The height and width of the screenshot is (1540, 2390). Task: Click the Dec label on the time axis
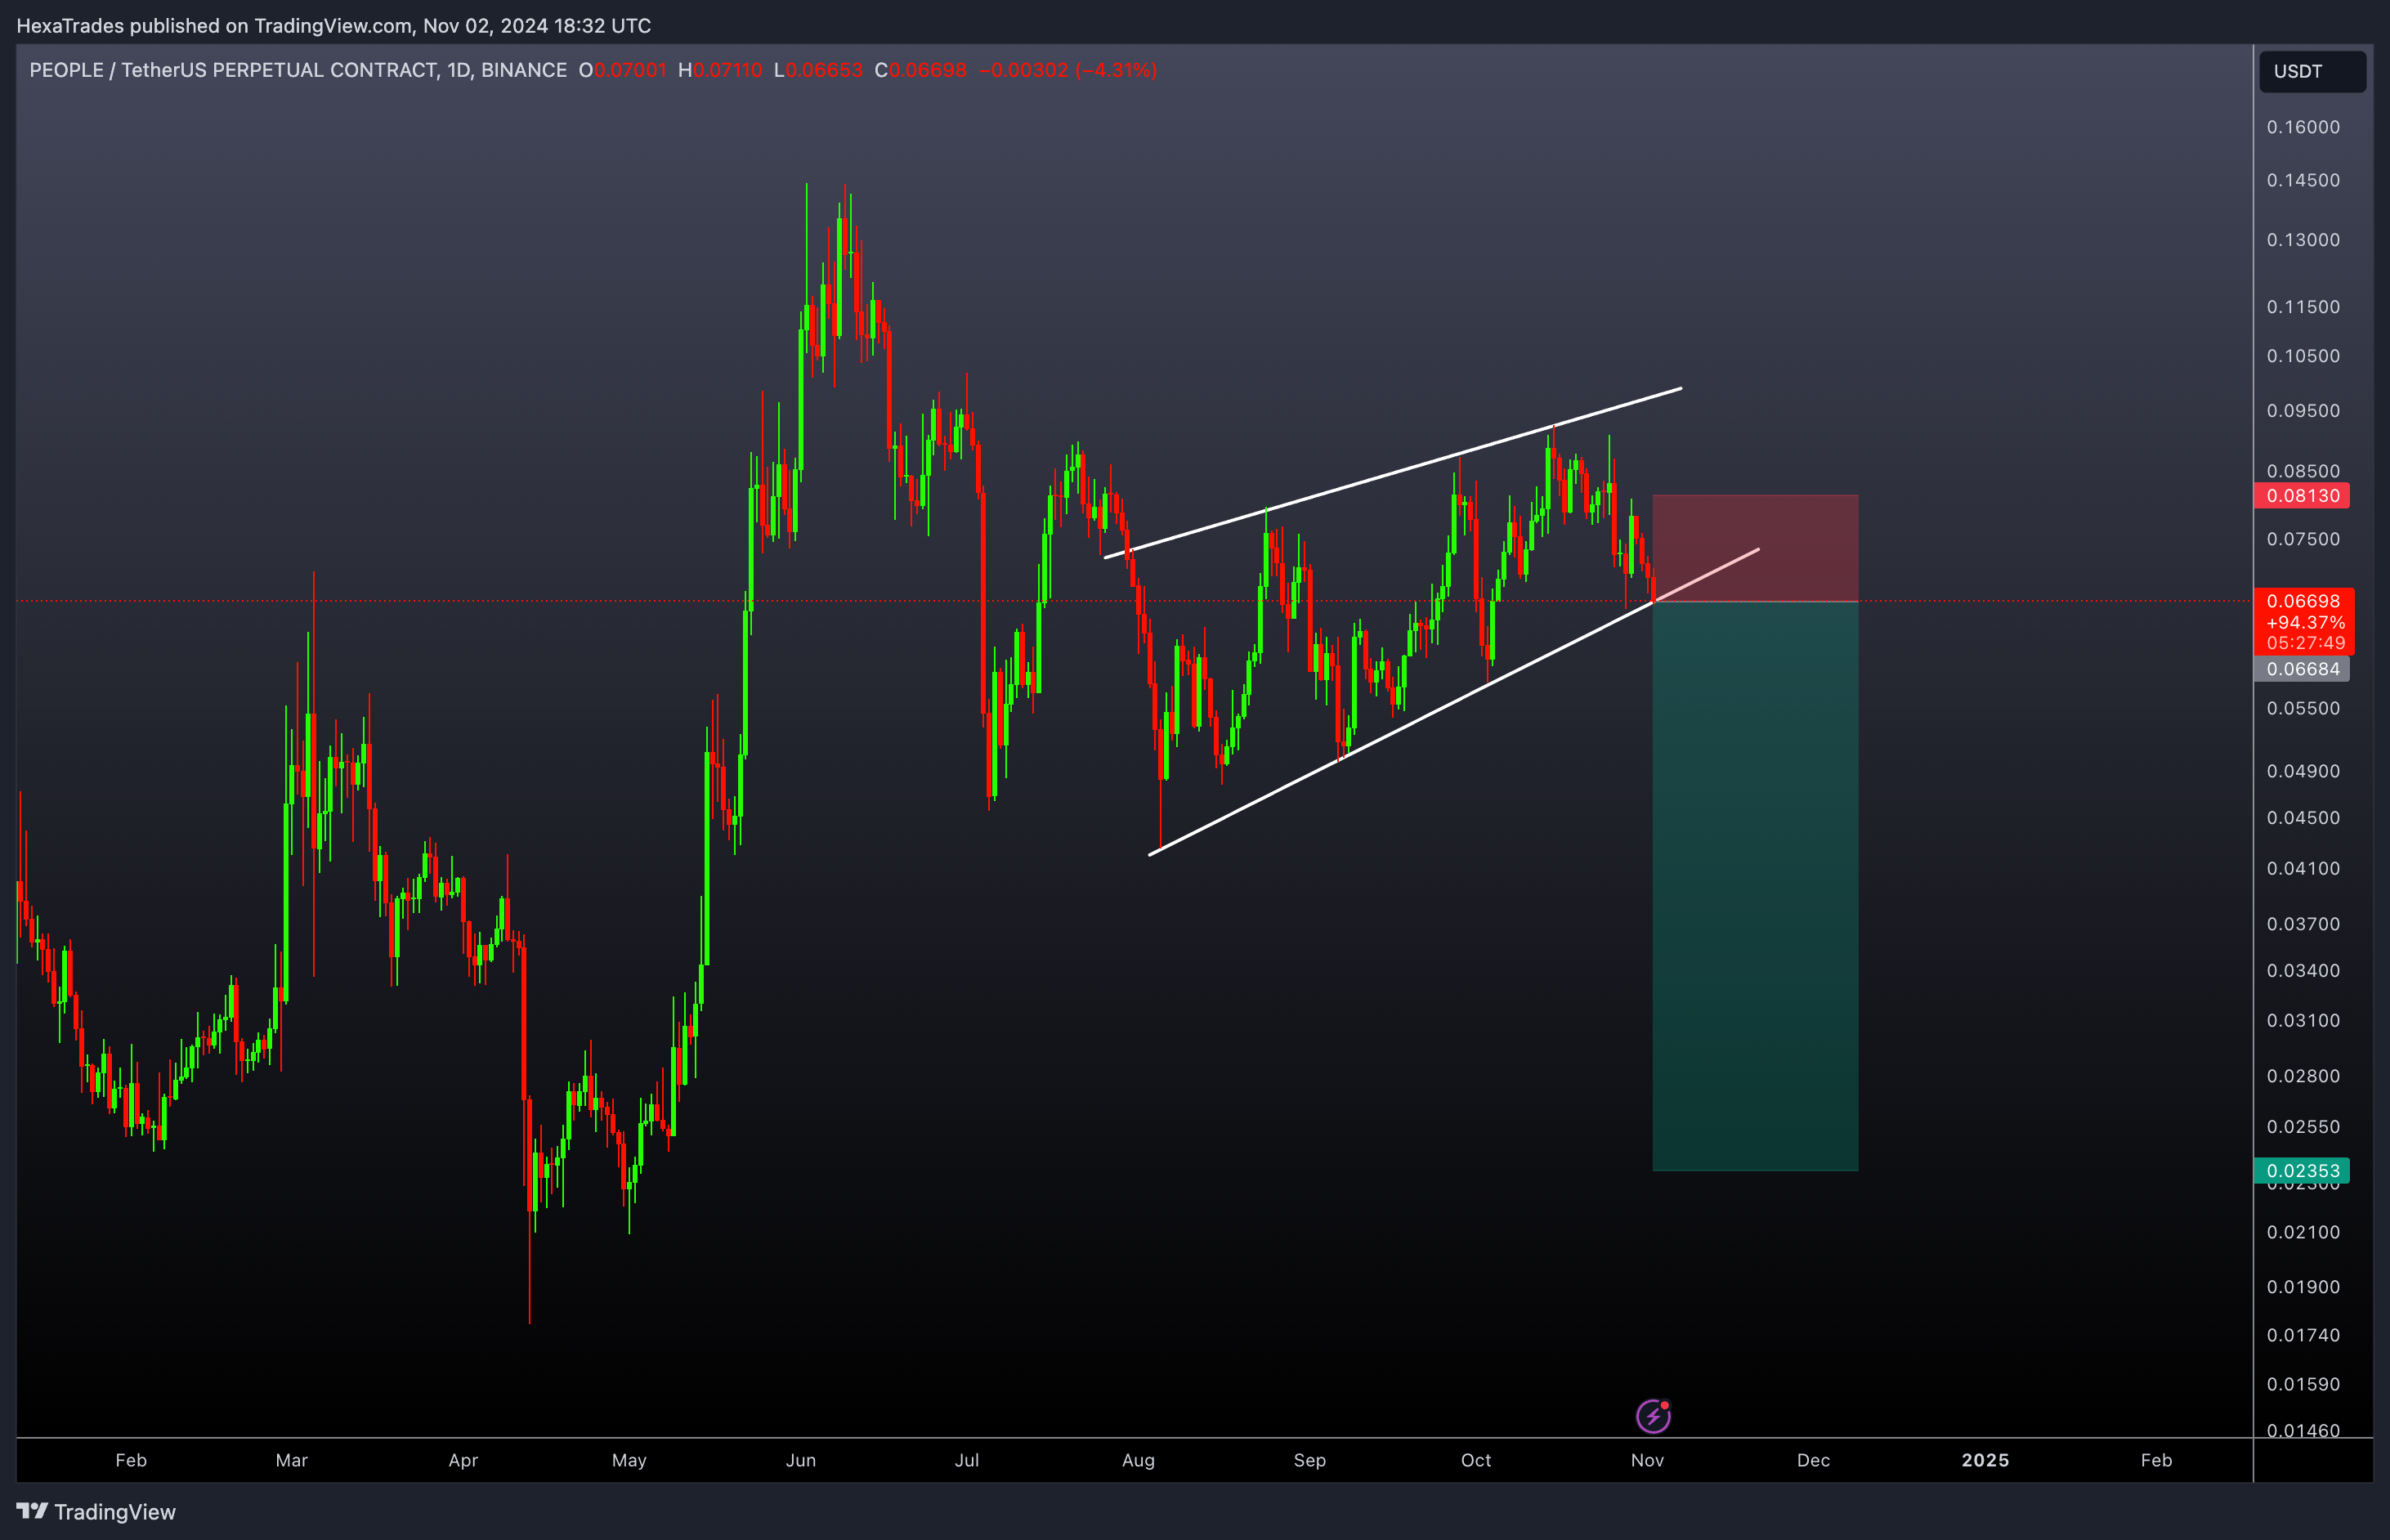point(1813,1460)
